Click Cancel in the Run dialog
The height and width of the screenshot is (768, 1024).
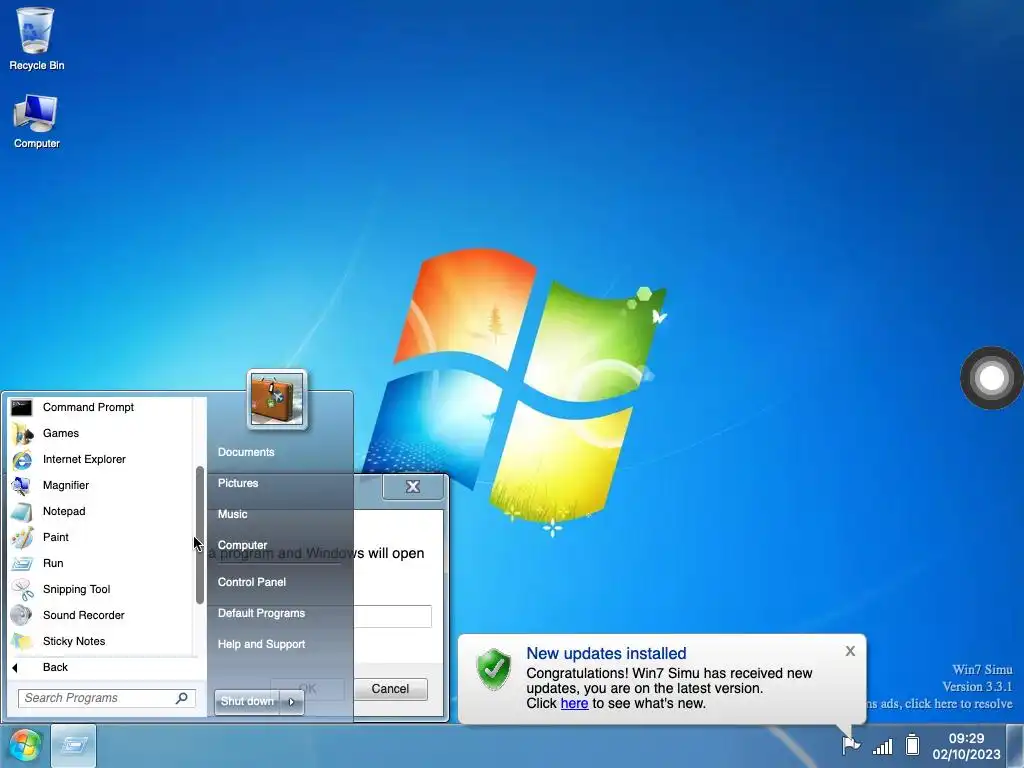pyautogui.click(x=390, y=689)
